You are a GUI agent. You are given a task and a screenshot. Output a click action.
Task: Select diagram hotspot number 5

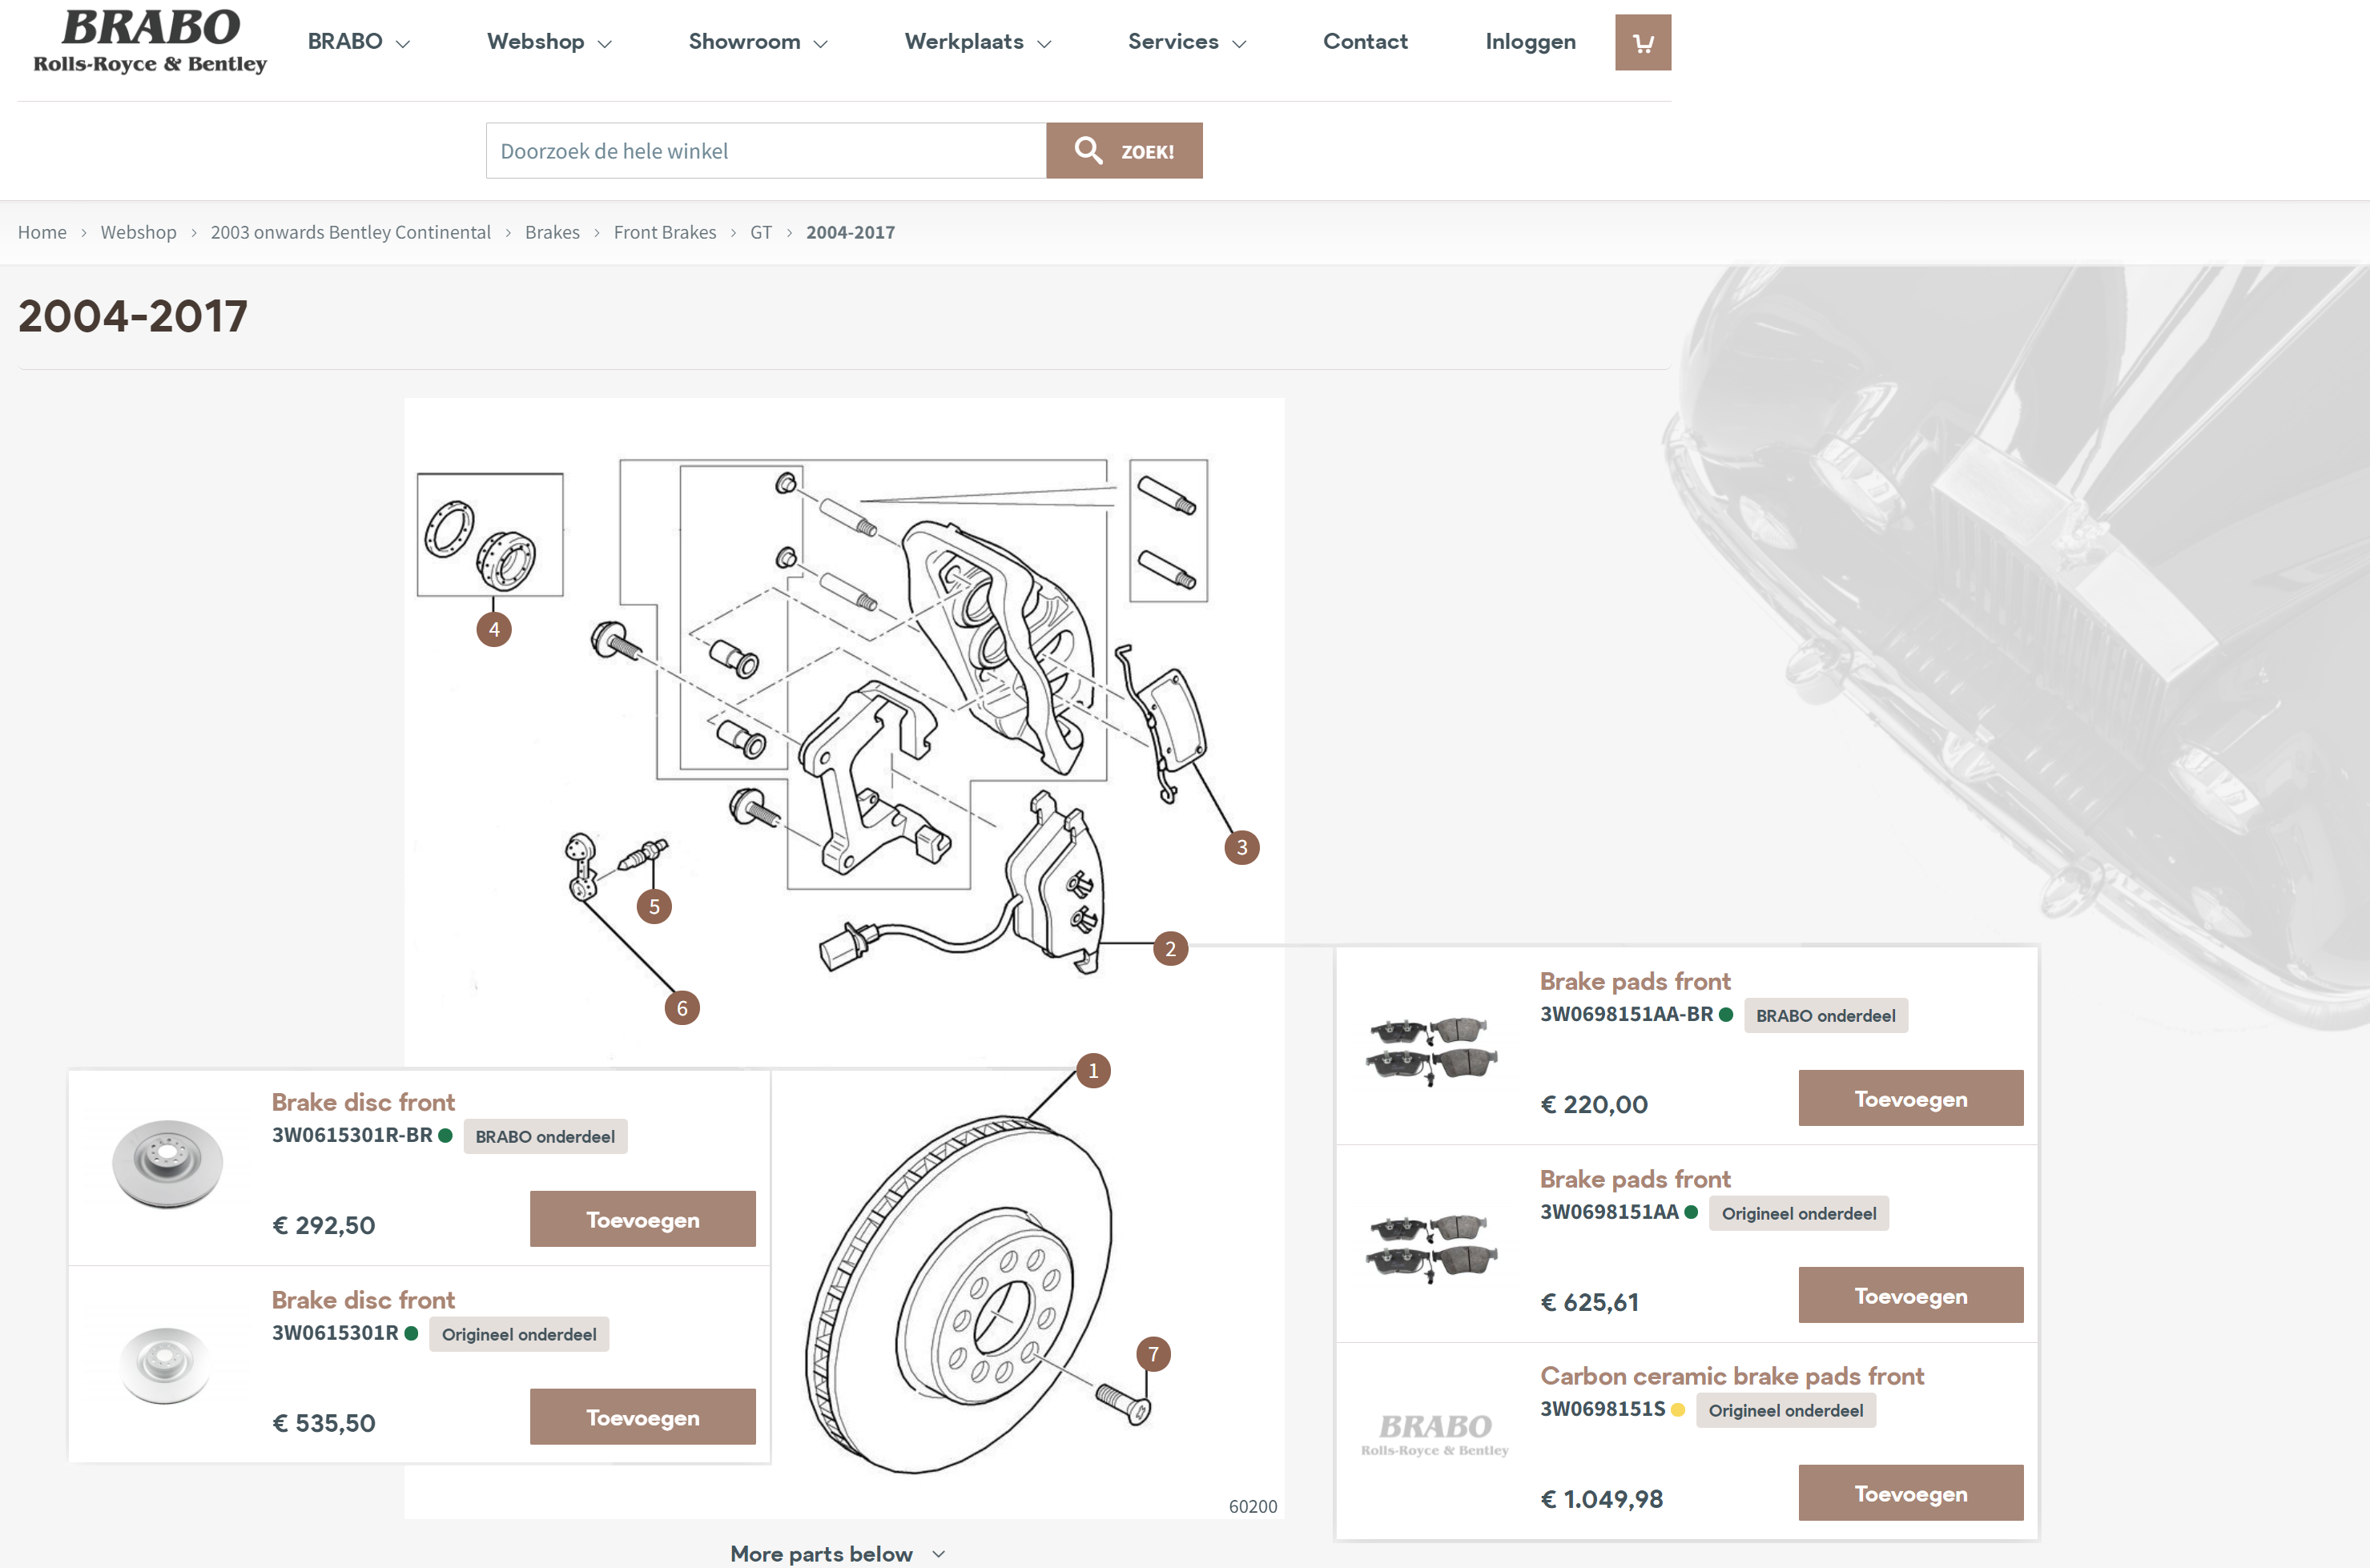654,906
